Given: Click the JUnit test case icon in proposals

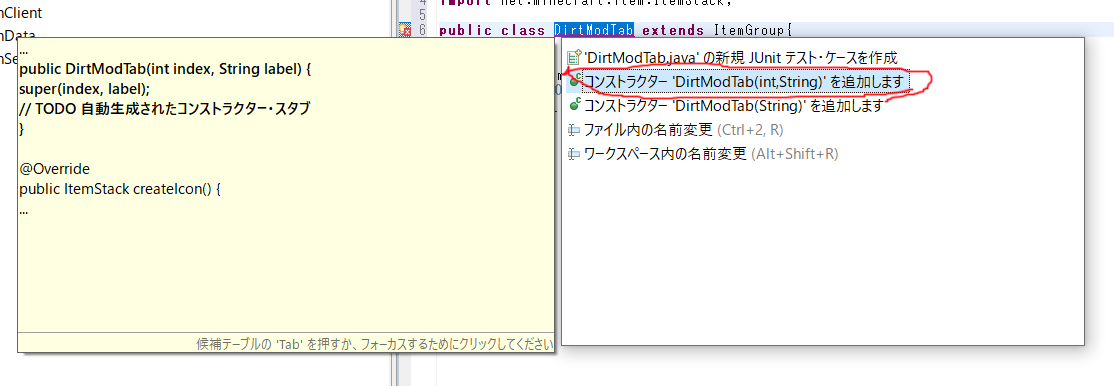Looking at the screenshot, I should [574, 58].
